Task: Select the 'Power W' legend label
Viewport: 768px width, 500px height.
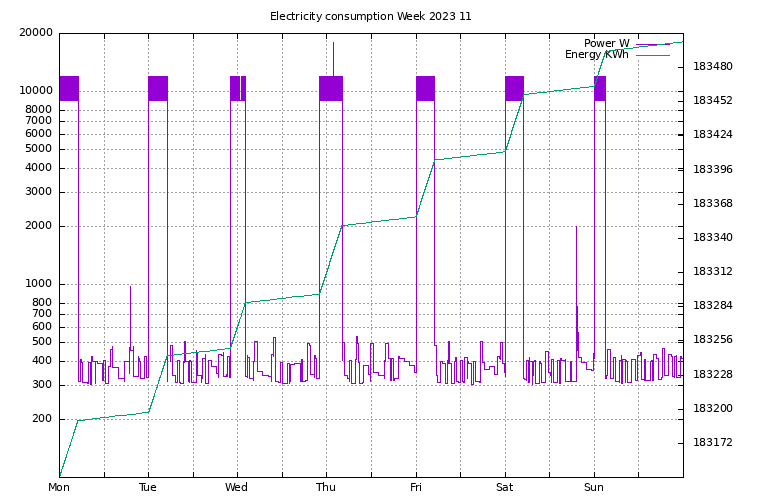Action: 606,43
